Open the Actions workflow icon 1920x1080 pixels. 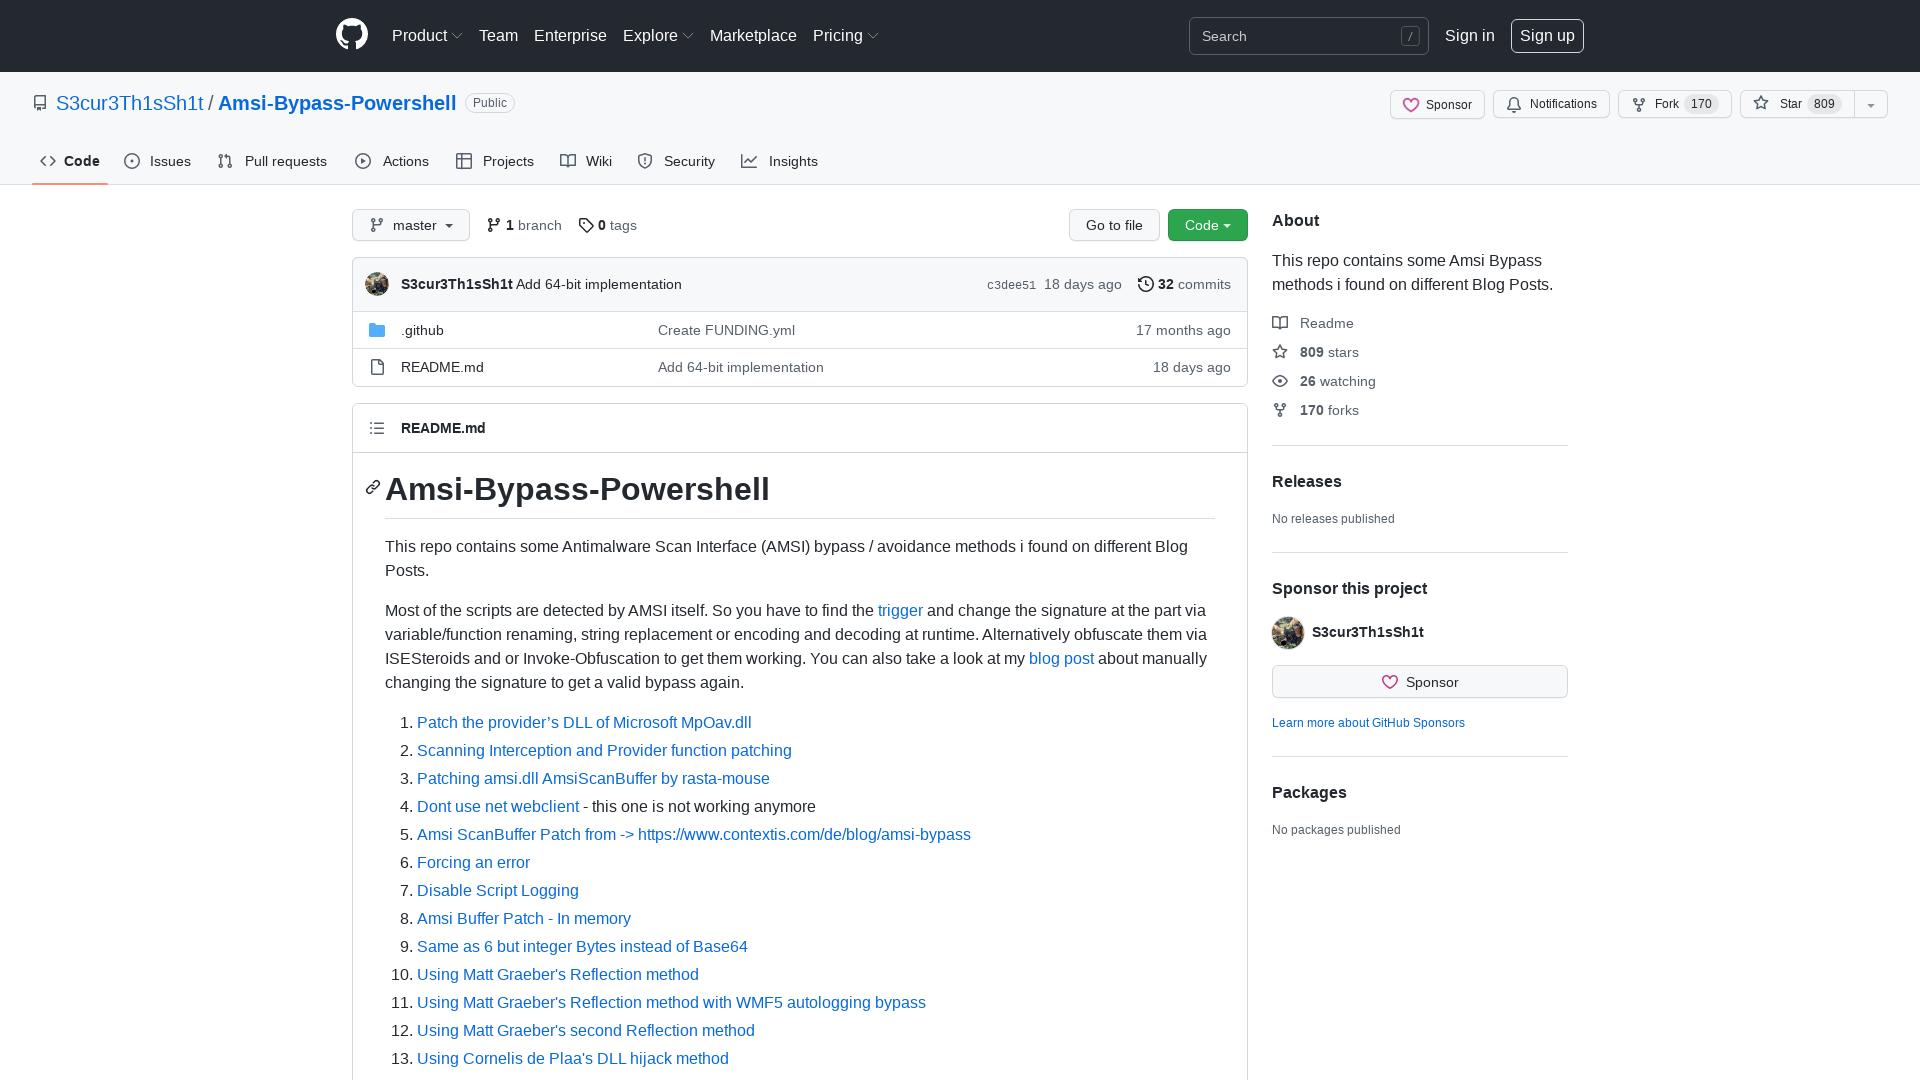(x=364, y=161)
